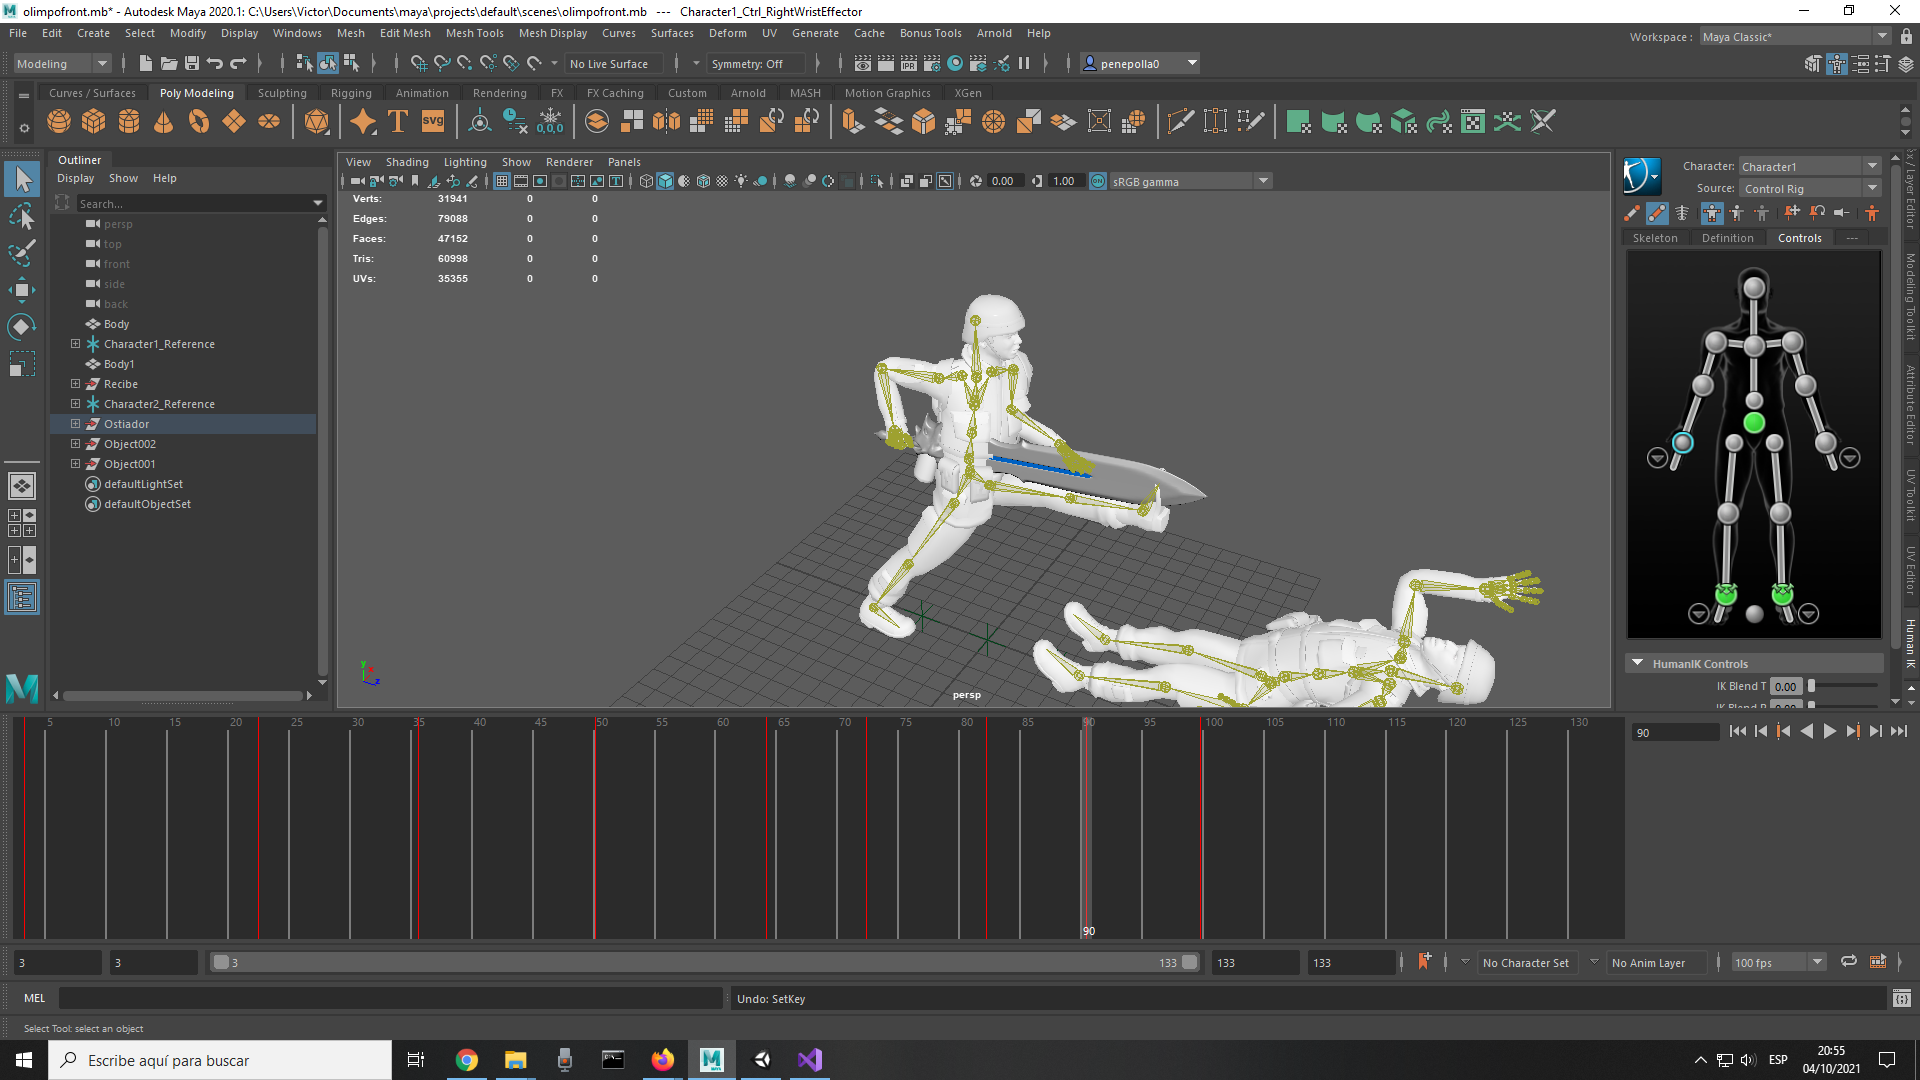
Task: Expand the Character1_Reference node
Action: [75, 343]
